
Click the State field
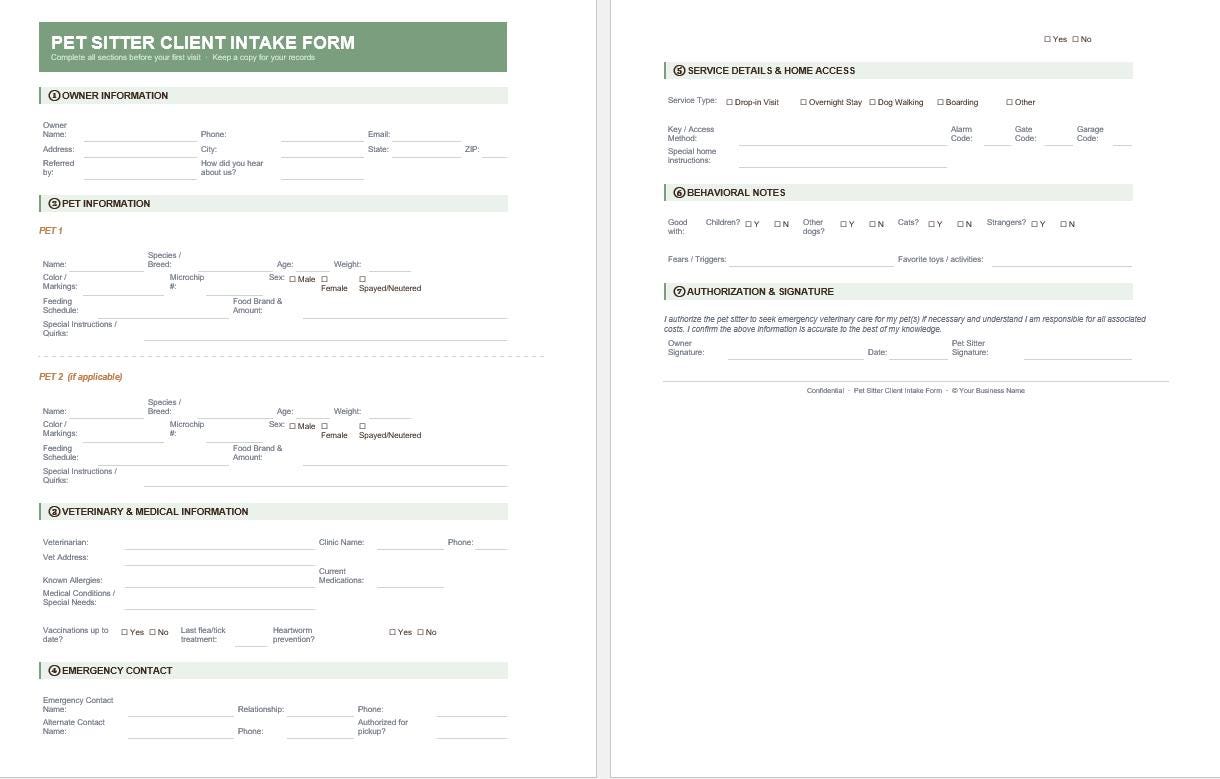click(427, 151)
